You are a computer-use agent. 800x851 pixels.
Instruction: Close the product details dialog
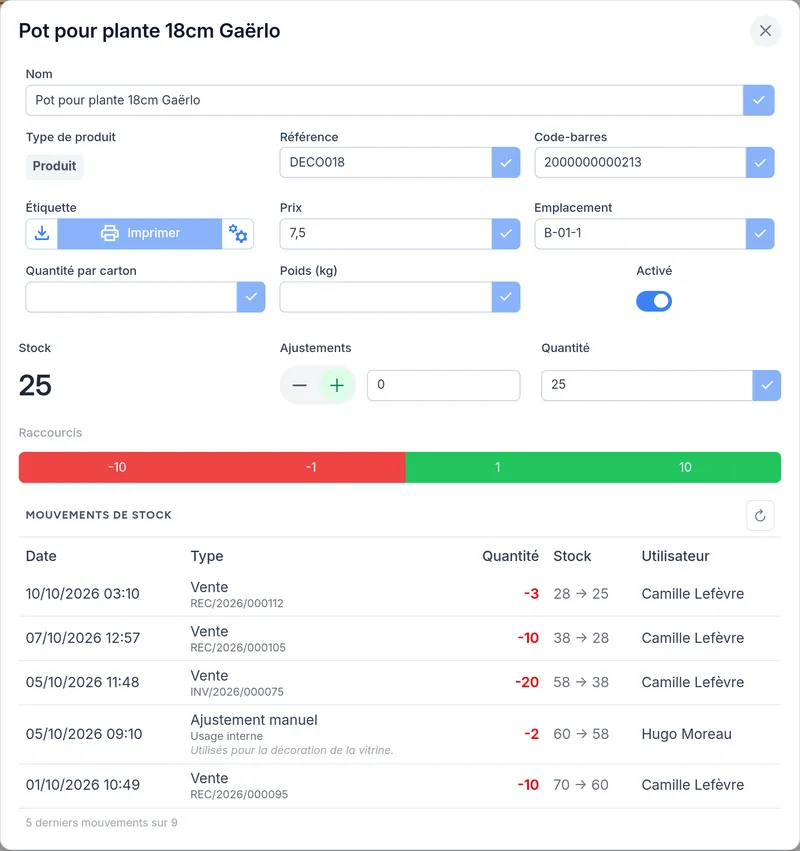pos(765,31)
